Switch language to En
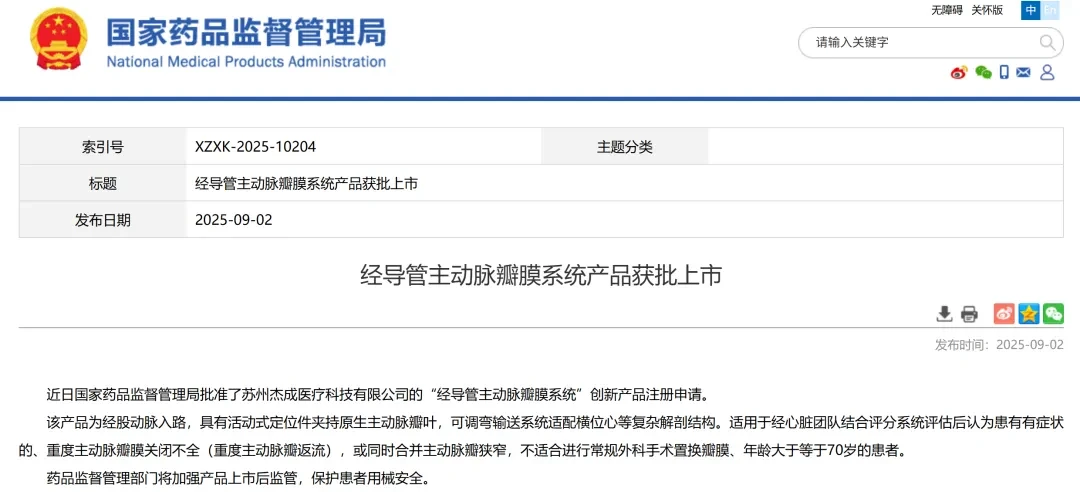This screenshot has width=1080, height=492. pos(1050,10)
